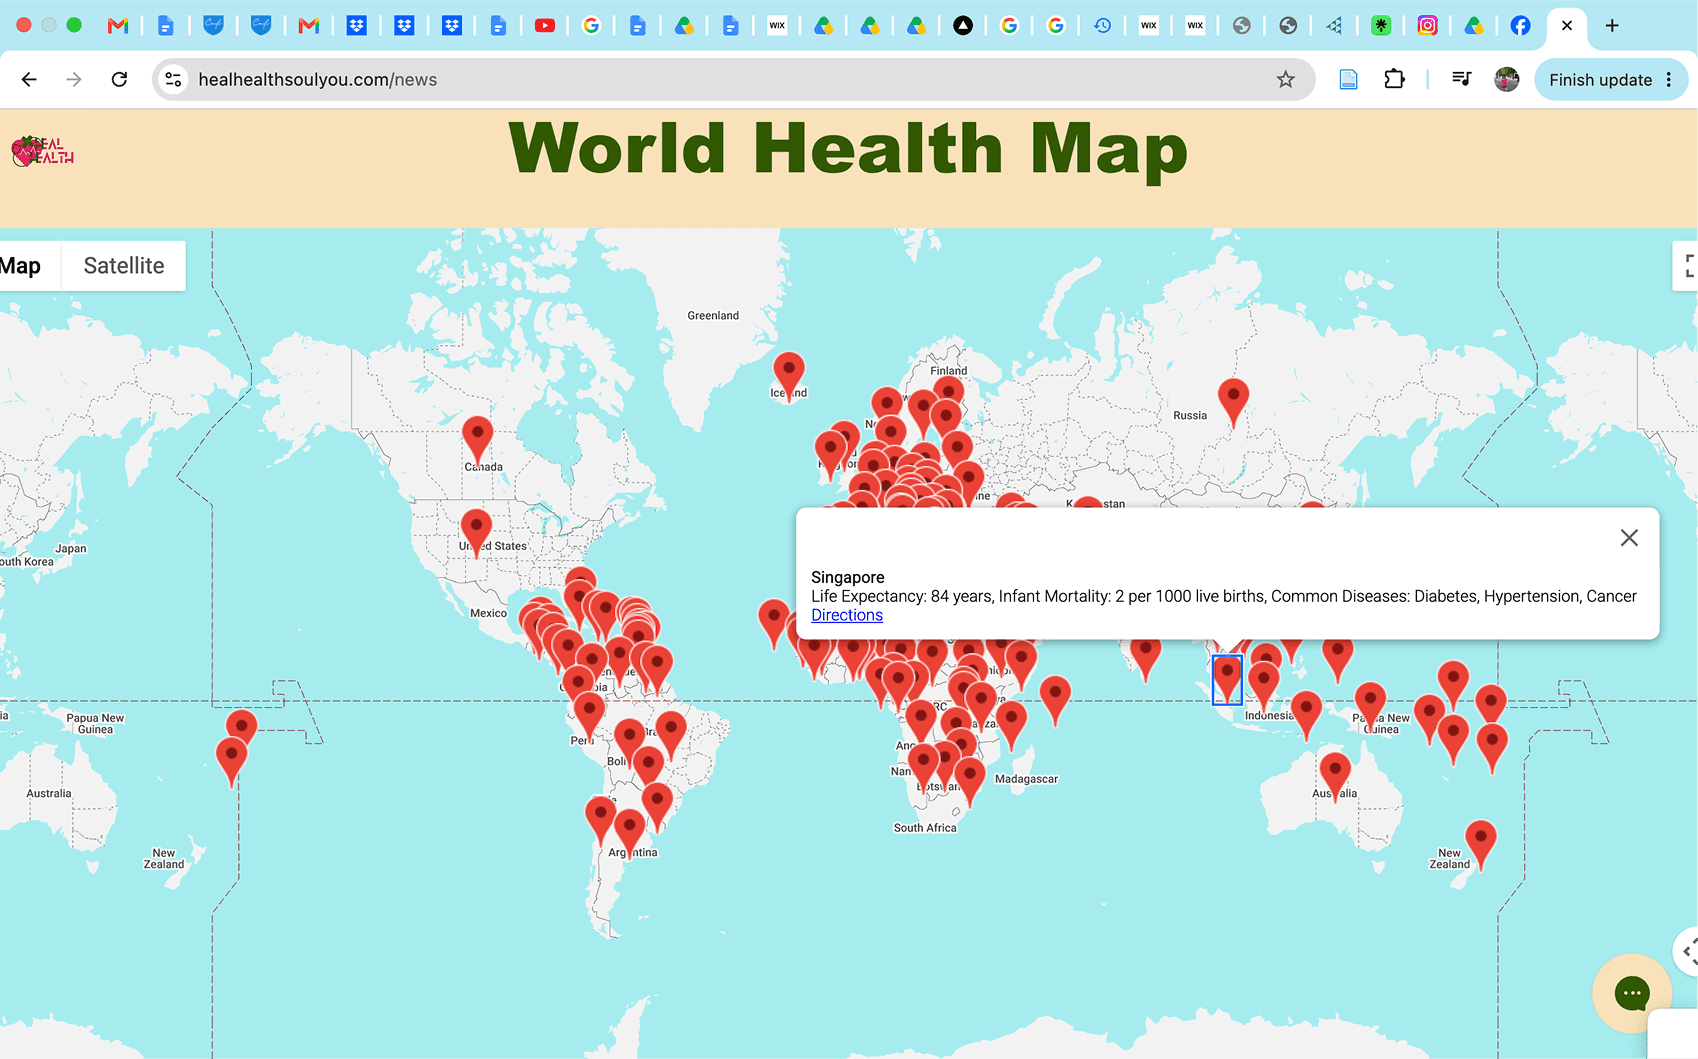This screenshot has width=1698, height=1059.
Task: Click the World Health Map heading
Action: tap(848, 149)
